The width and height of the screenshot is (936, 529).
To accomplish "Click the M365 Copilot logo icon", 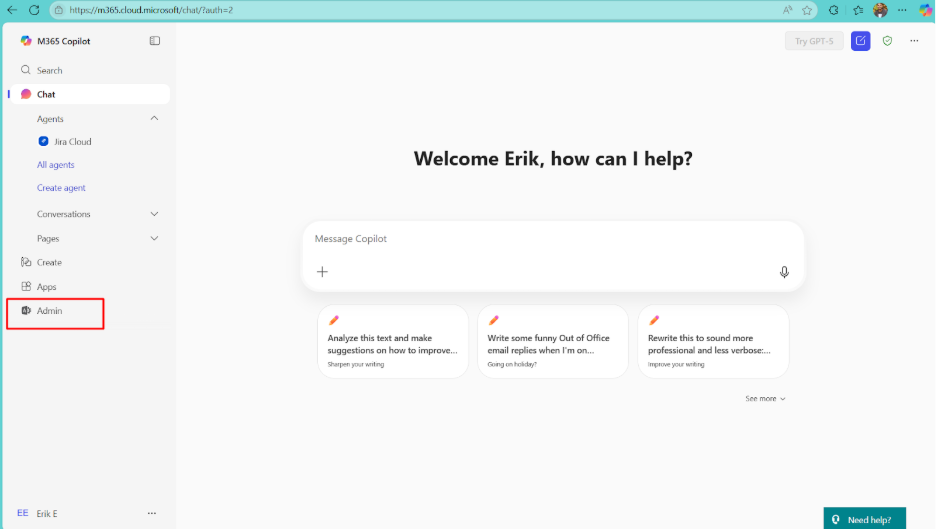I will tap(26, 41).
